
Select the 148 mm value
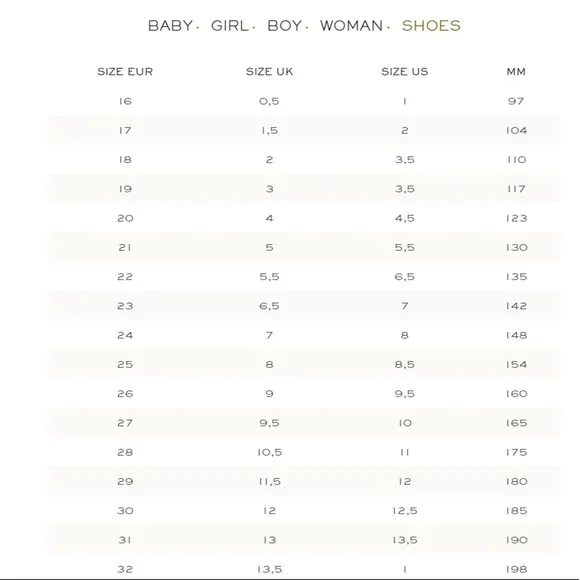(516, 335)
